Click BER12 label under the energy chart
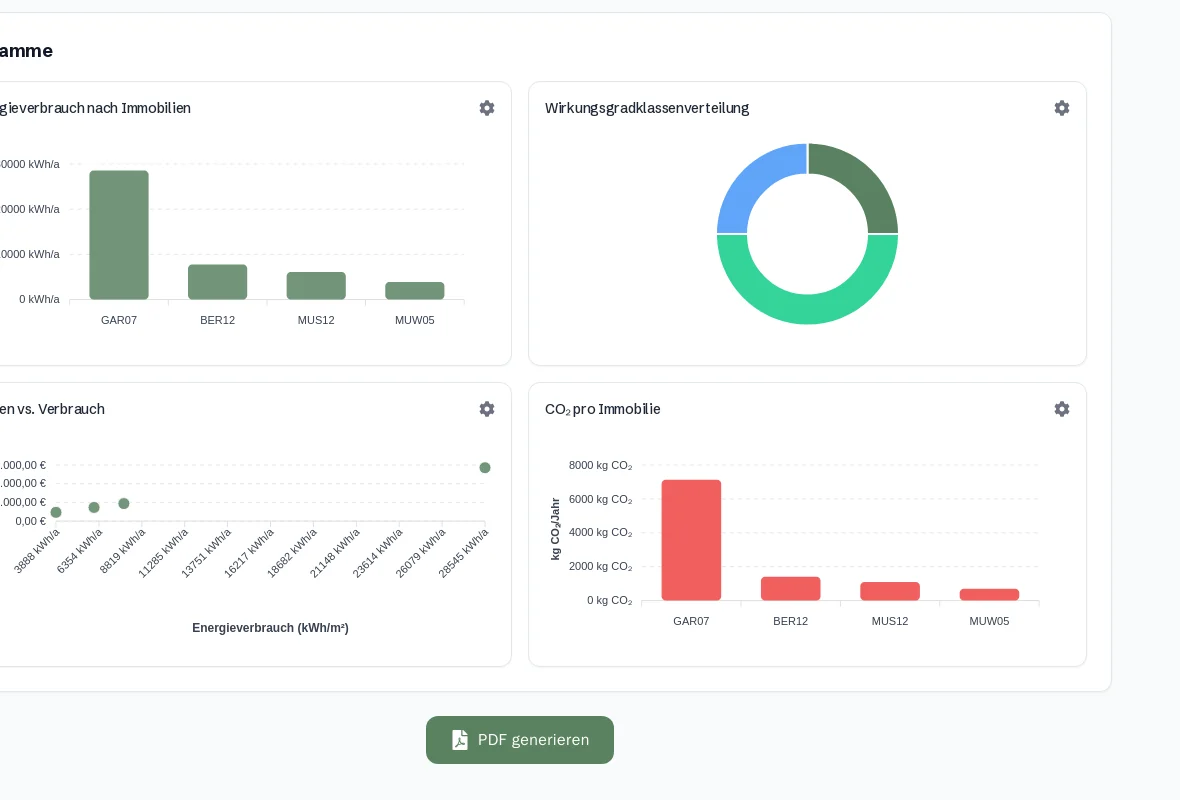Image resolution: width=1180 pixels, height=800 pixels. click(x=217, y=320)
